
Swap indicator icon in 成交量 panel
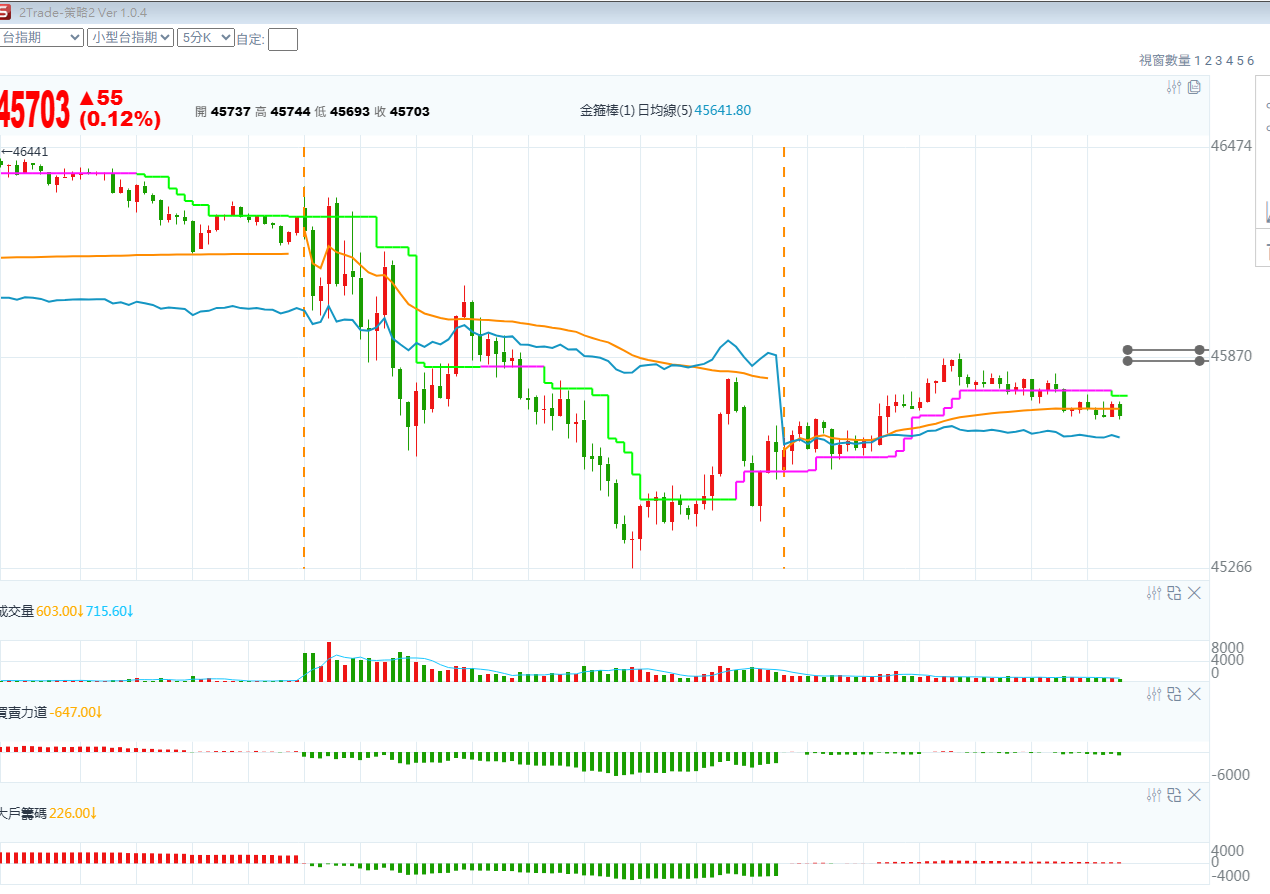[1174, 593]
